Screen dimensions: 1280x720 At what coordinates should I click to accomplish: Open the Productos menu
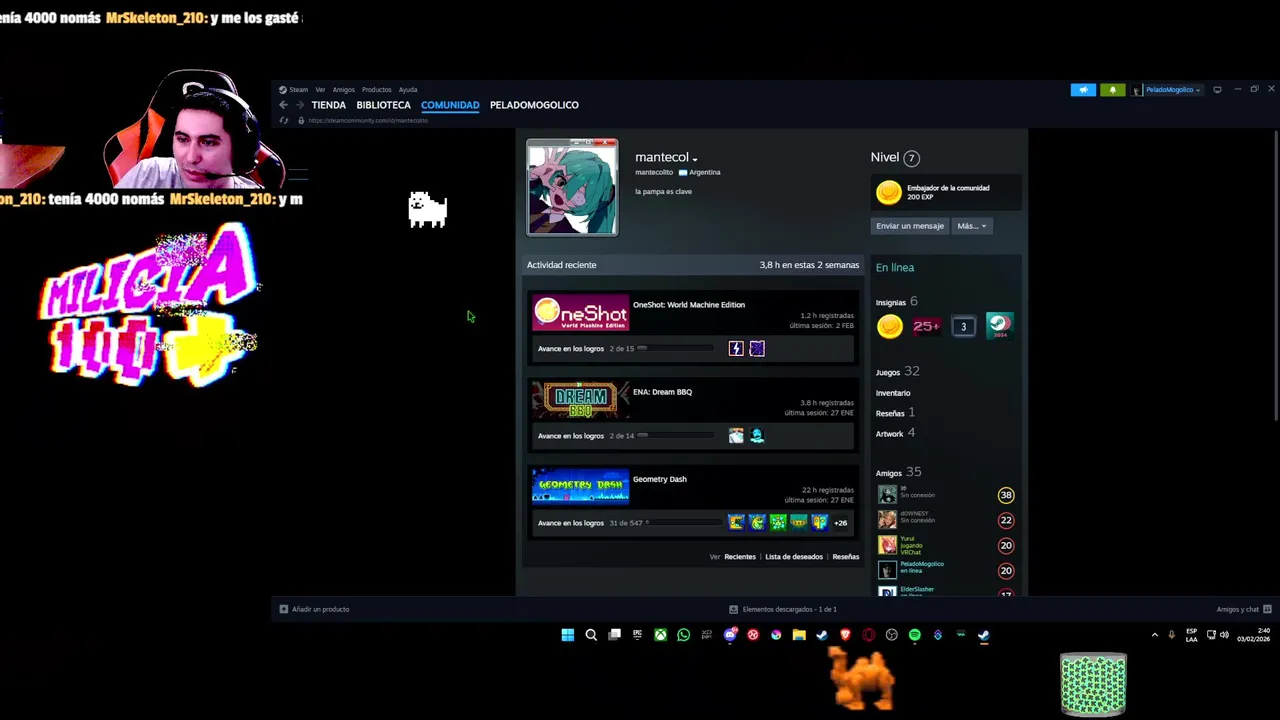pos(376,90)
